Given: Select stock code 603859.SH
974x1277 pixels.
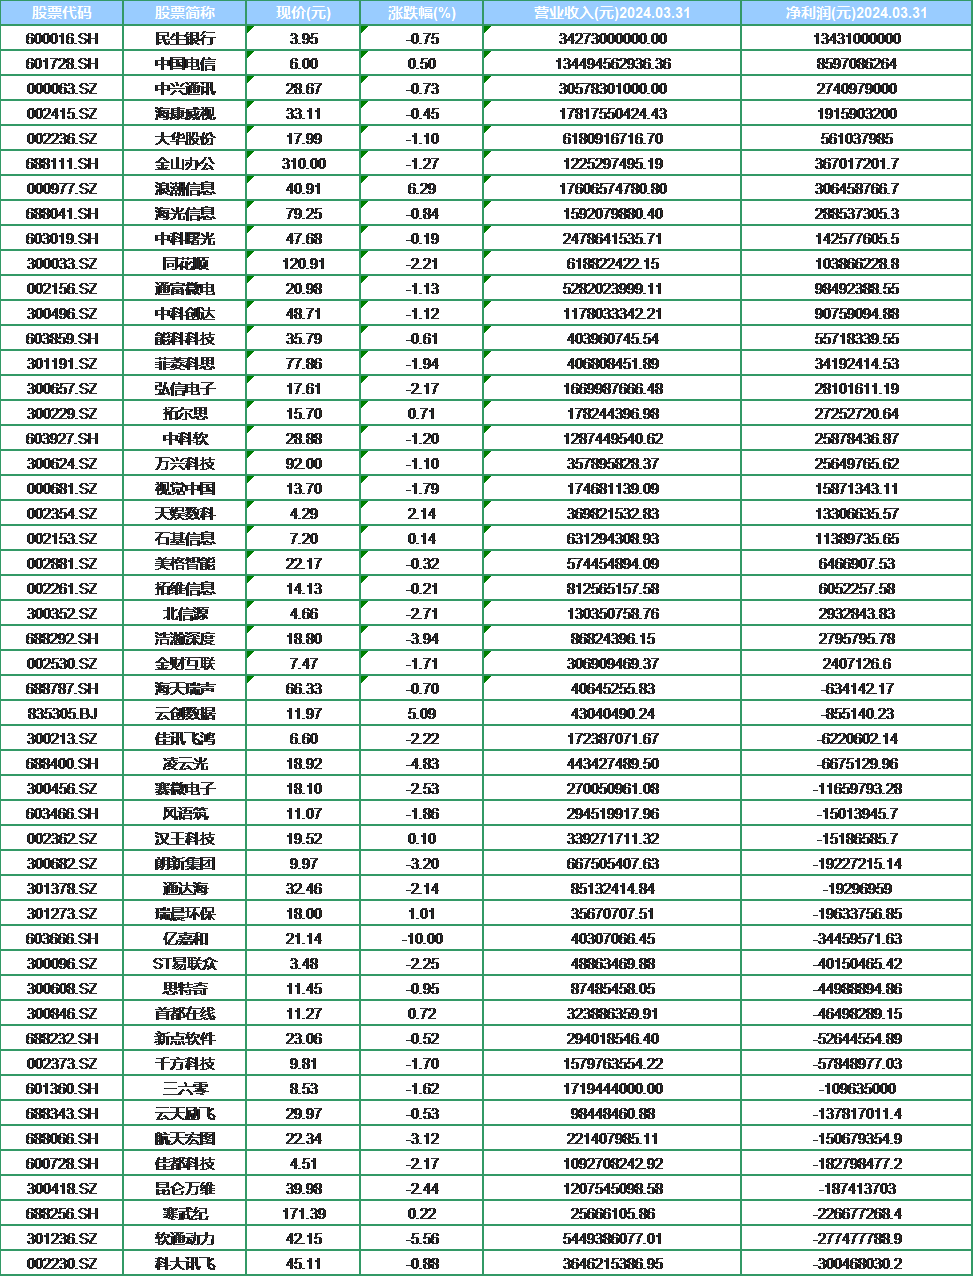Looking at the screenshot, I should coord(62,338).
